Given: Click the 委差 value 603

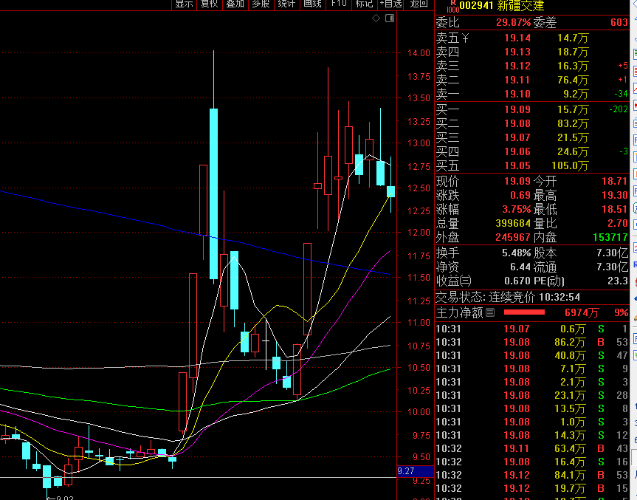Looking at the screenshot, I should click(619, 22).
